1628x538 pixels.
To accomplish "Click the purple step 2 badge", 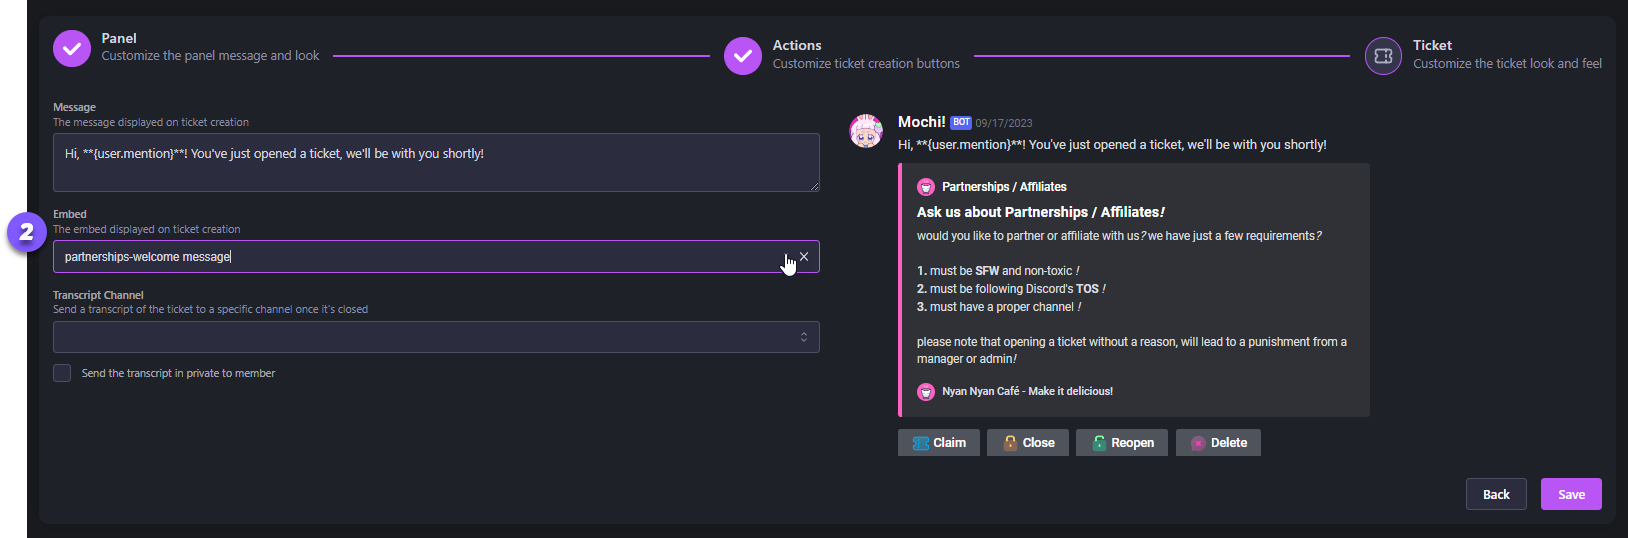I will coord(27,233).
